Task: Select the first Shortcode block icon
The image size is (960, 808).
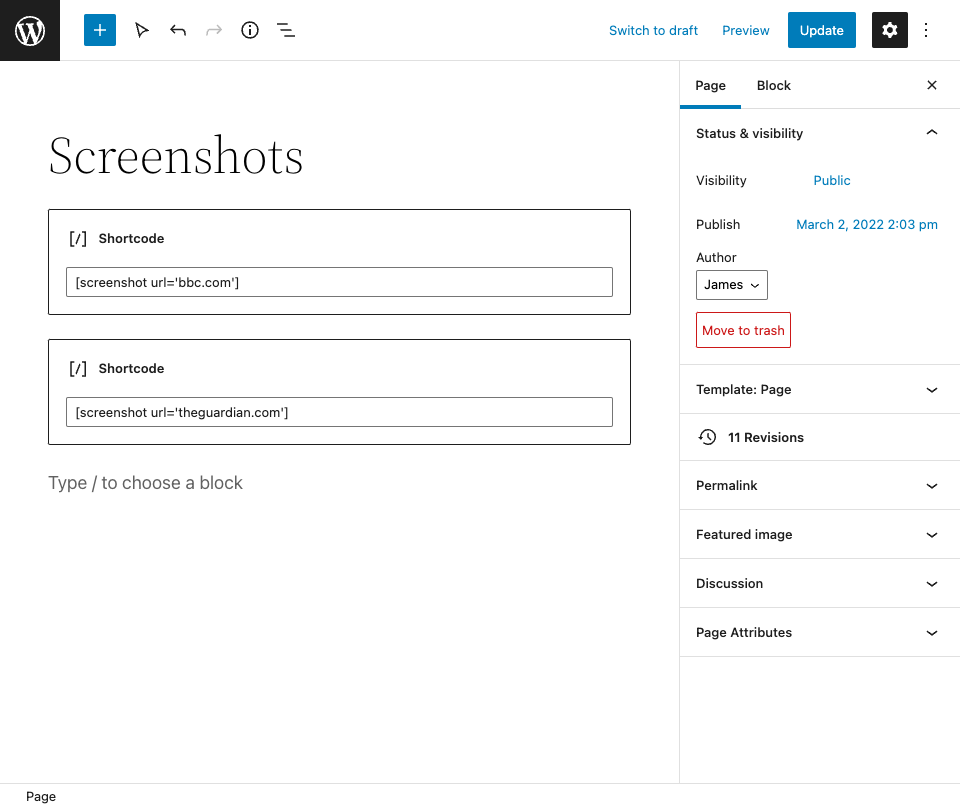Action: [78, 238]
